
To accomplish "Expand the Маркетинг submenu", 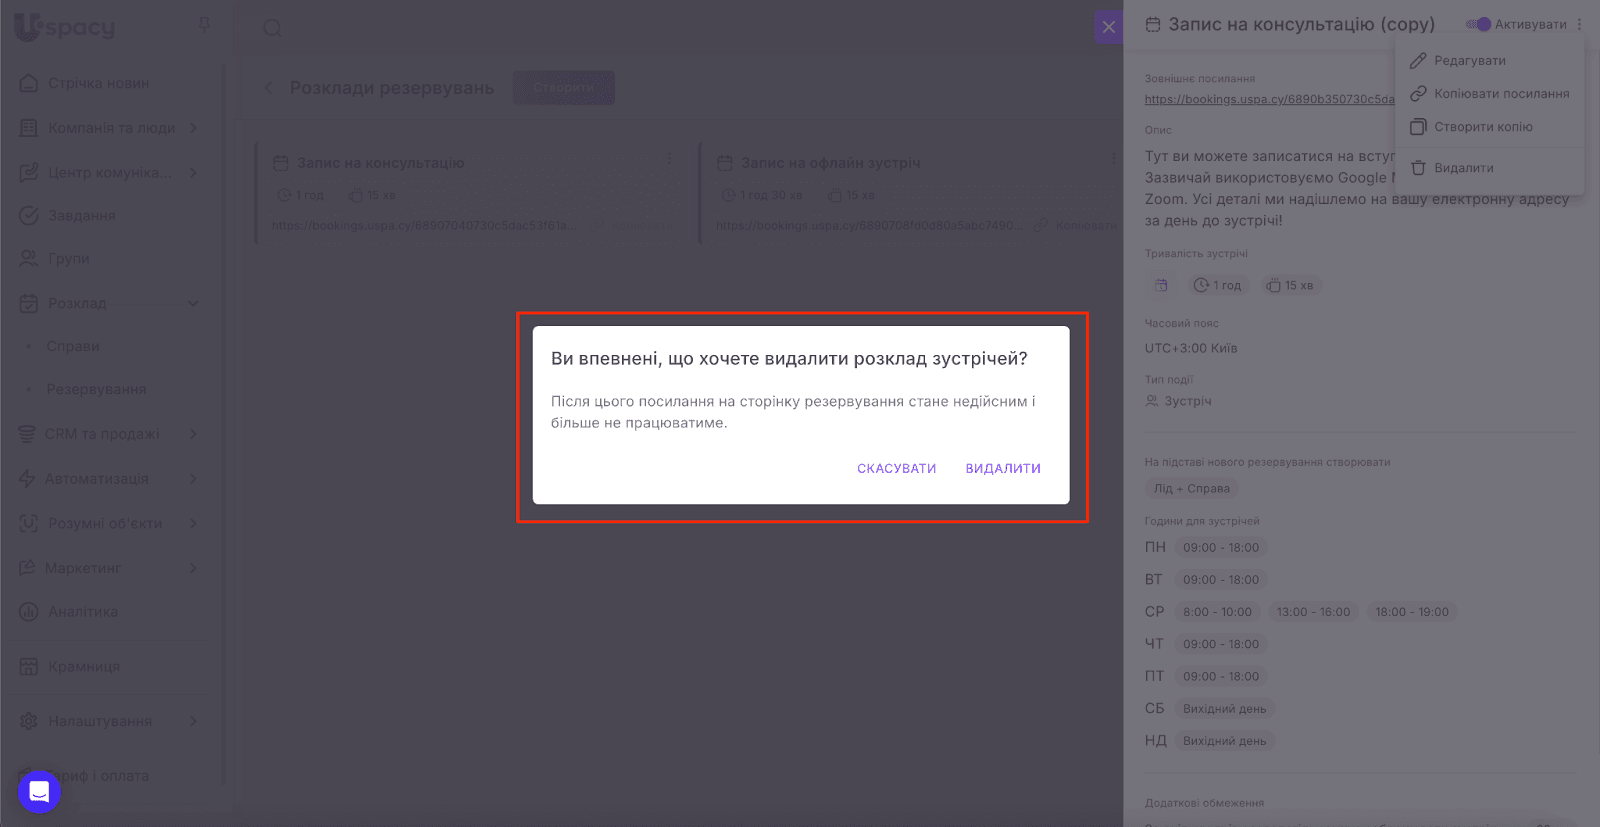I will coord(193,568).
